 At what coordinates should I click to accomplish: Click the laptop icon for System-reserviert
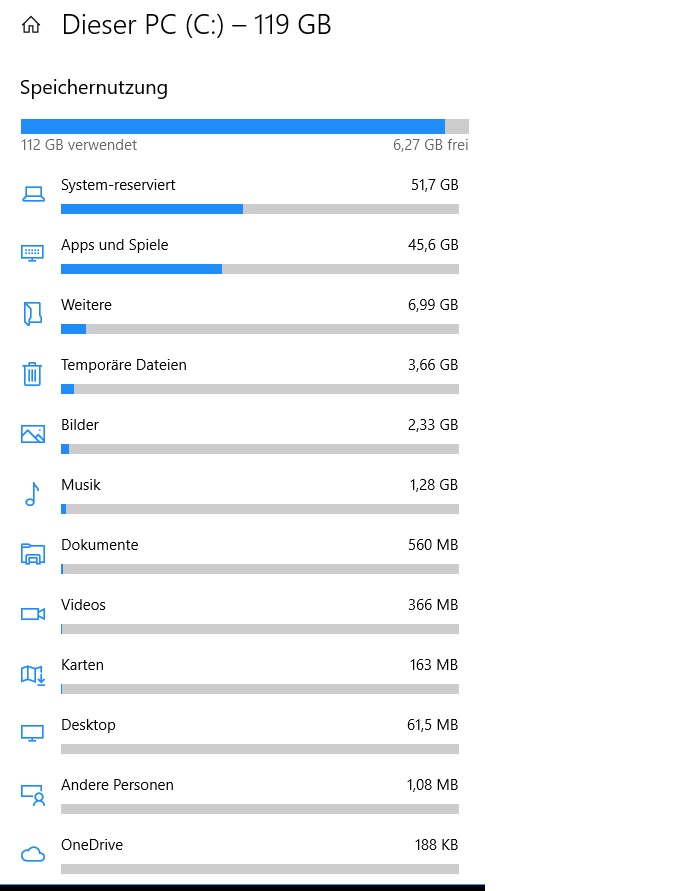33,194
